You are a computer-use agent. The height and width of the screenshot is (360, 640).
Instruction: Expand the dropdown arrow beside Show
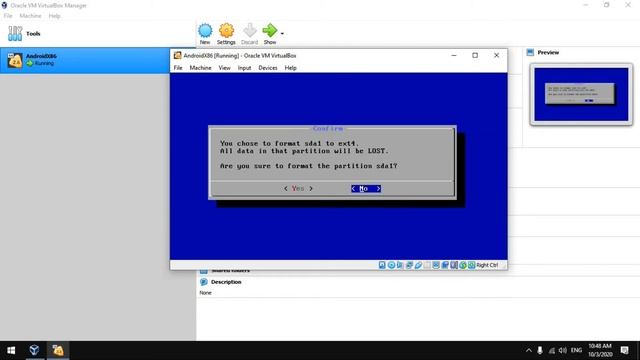pyautogui.click(x=282, y=33)
